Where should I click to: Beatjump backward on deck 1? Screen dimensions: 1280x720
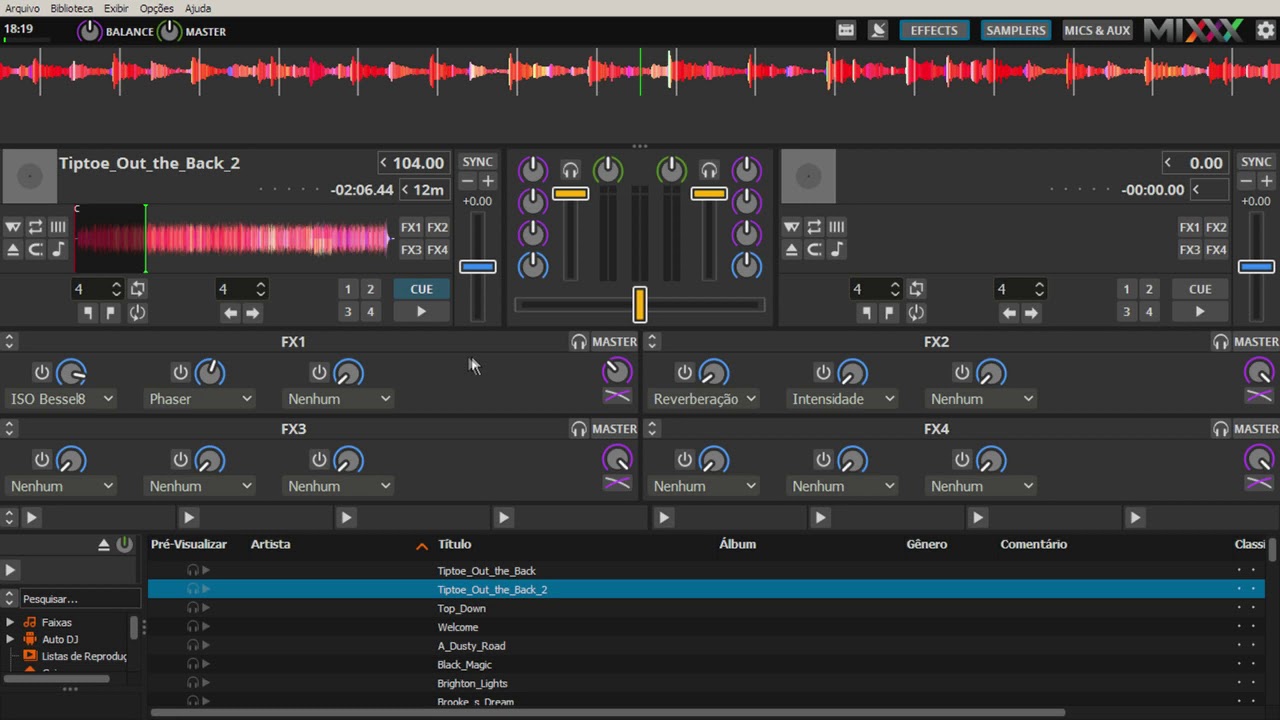coord(231,313)
